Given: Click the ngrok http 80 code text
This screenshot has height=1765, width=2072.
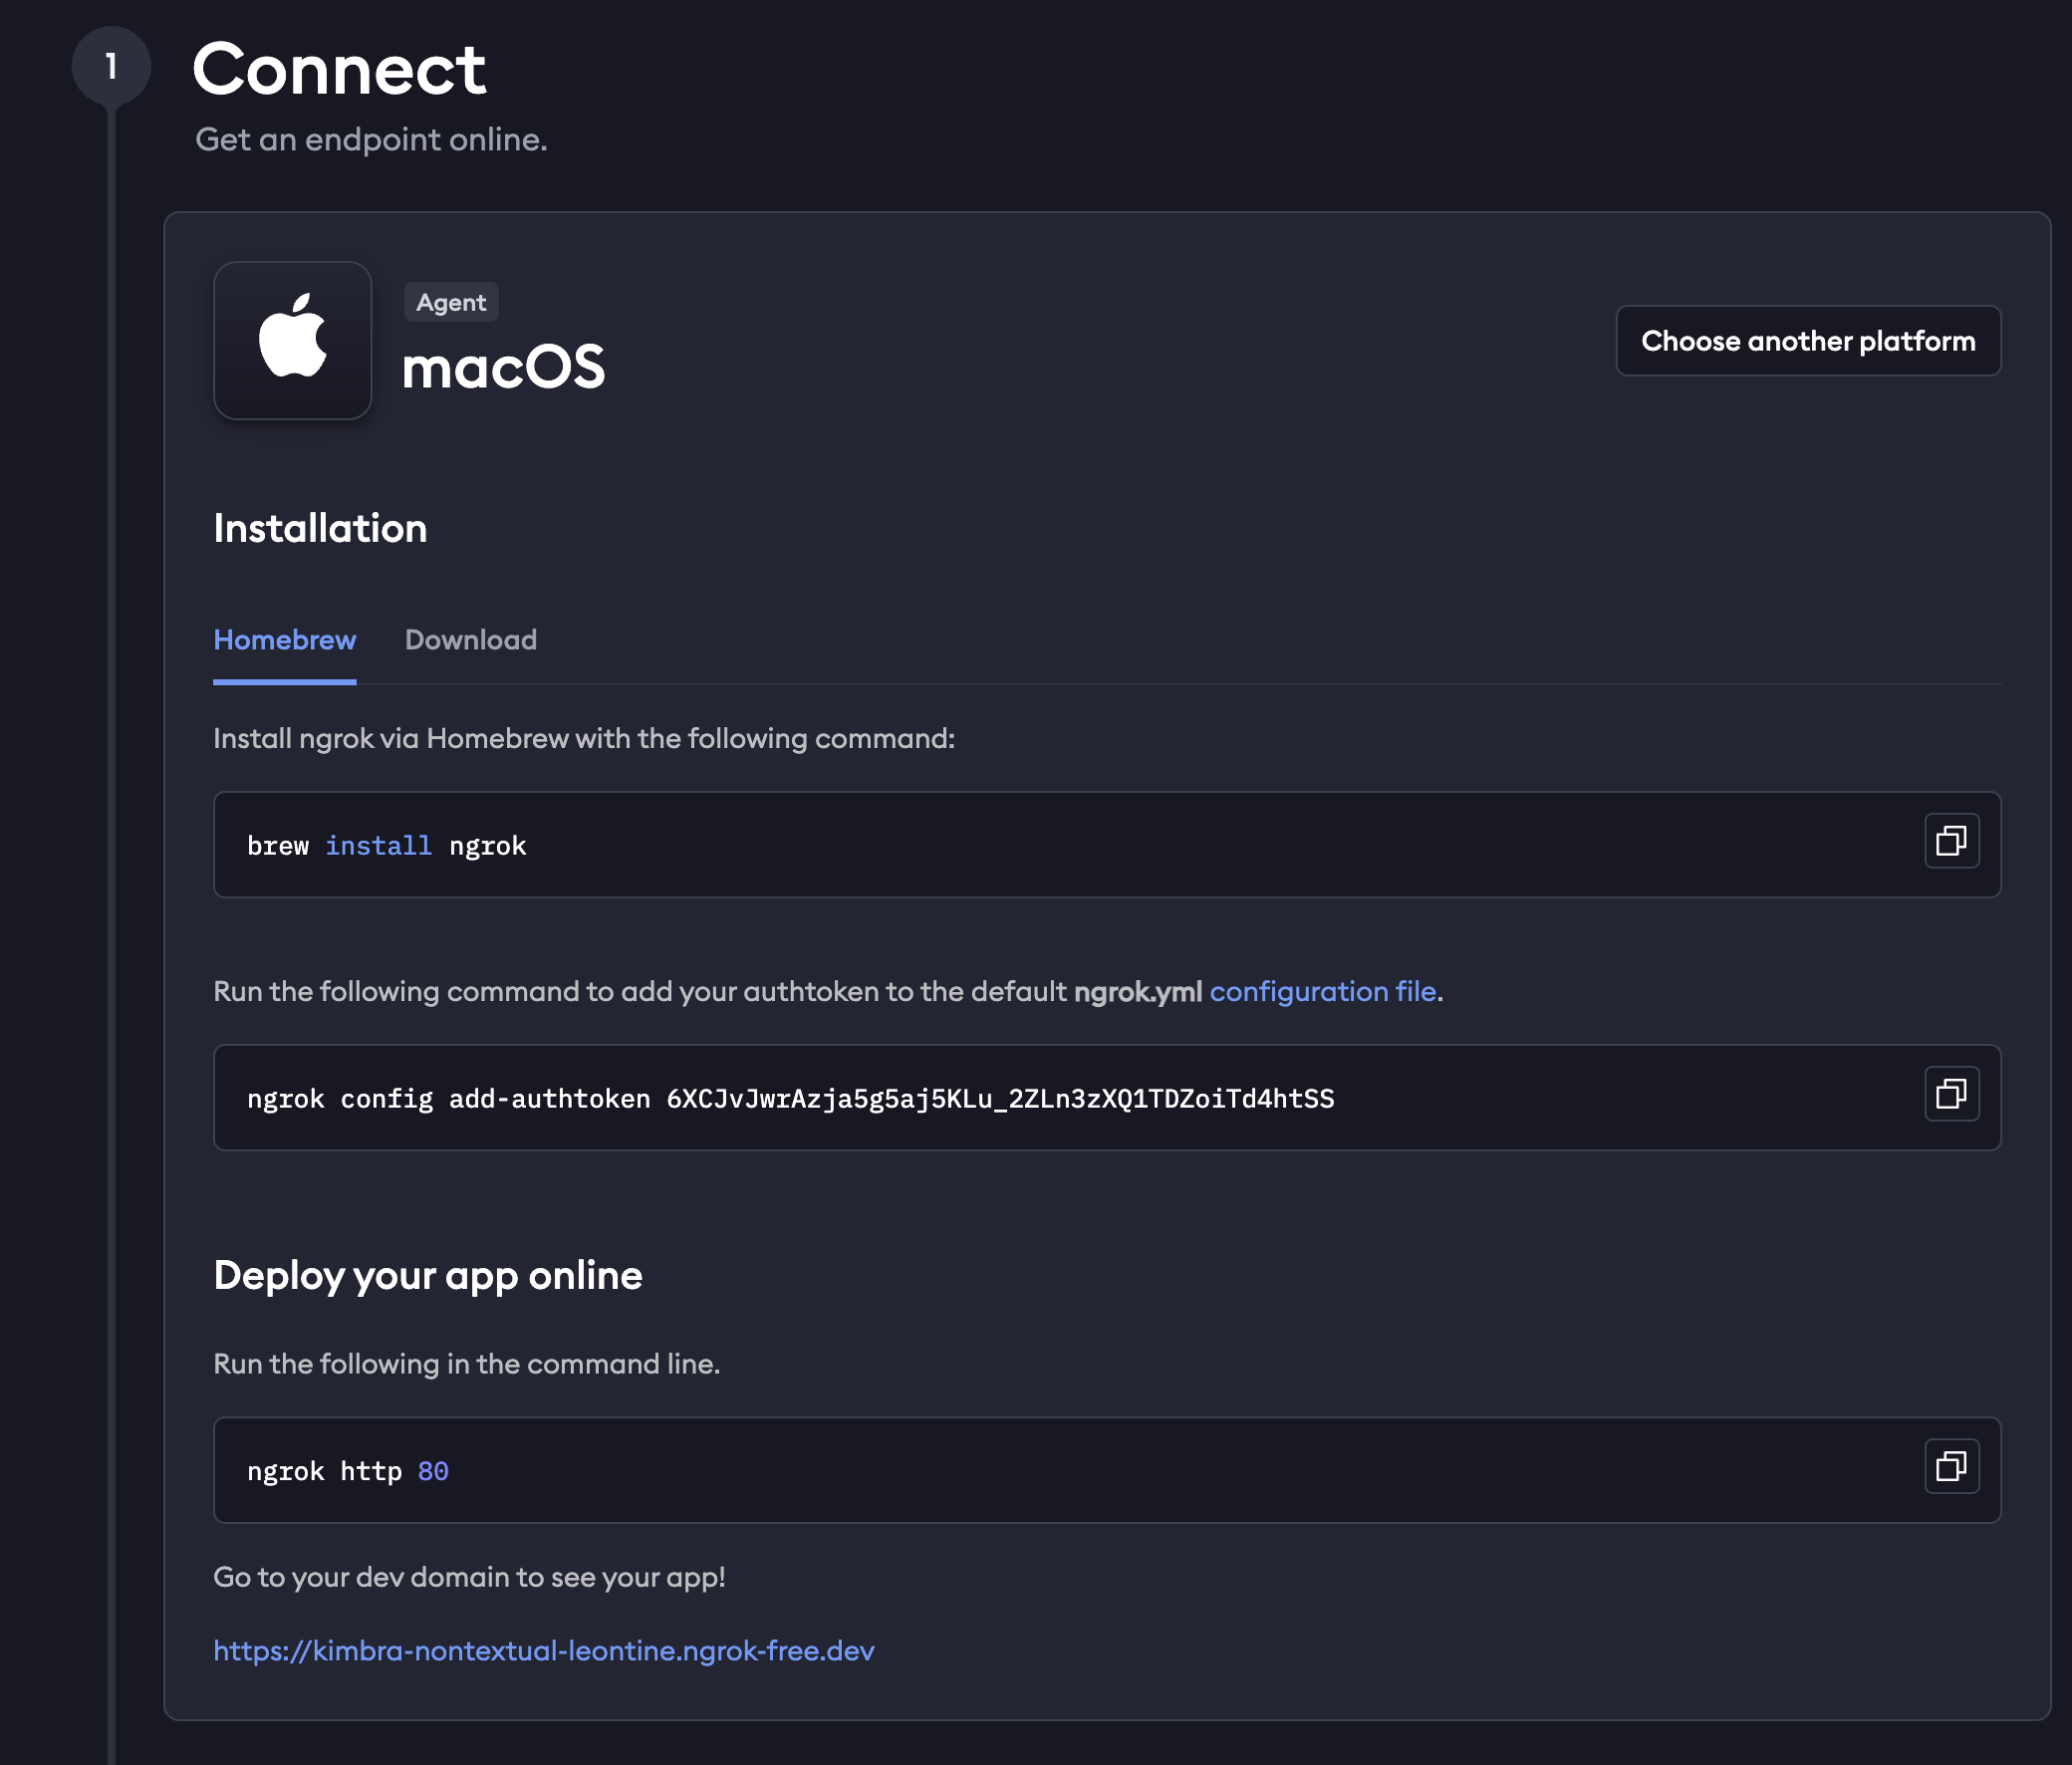Looking at the screenshot, I should tap(348, 1471).
